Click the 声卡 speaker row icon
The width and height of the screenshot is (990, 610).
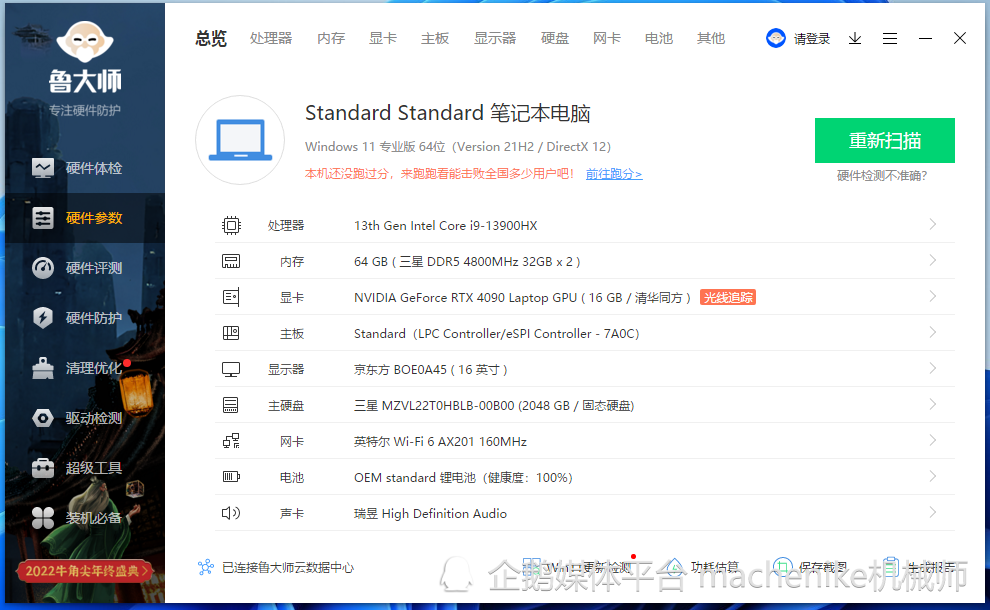[231, 513]
